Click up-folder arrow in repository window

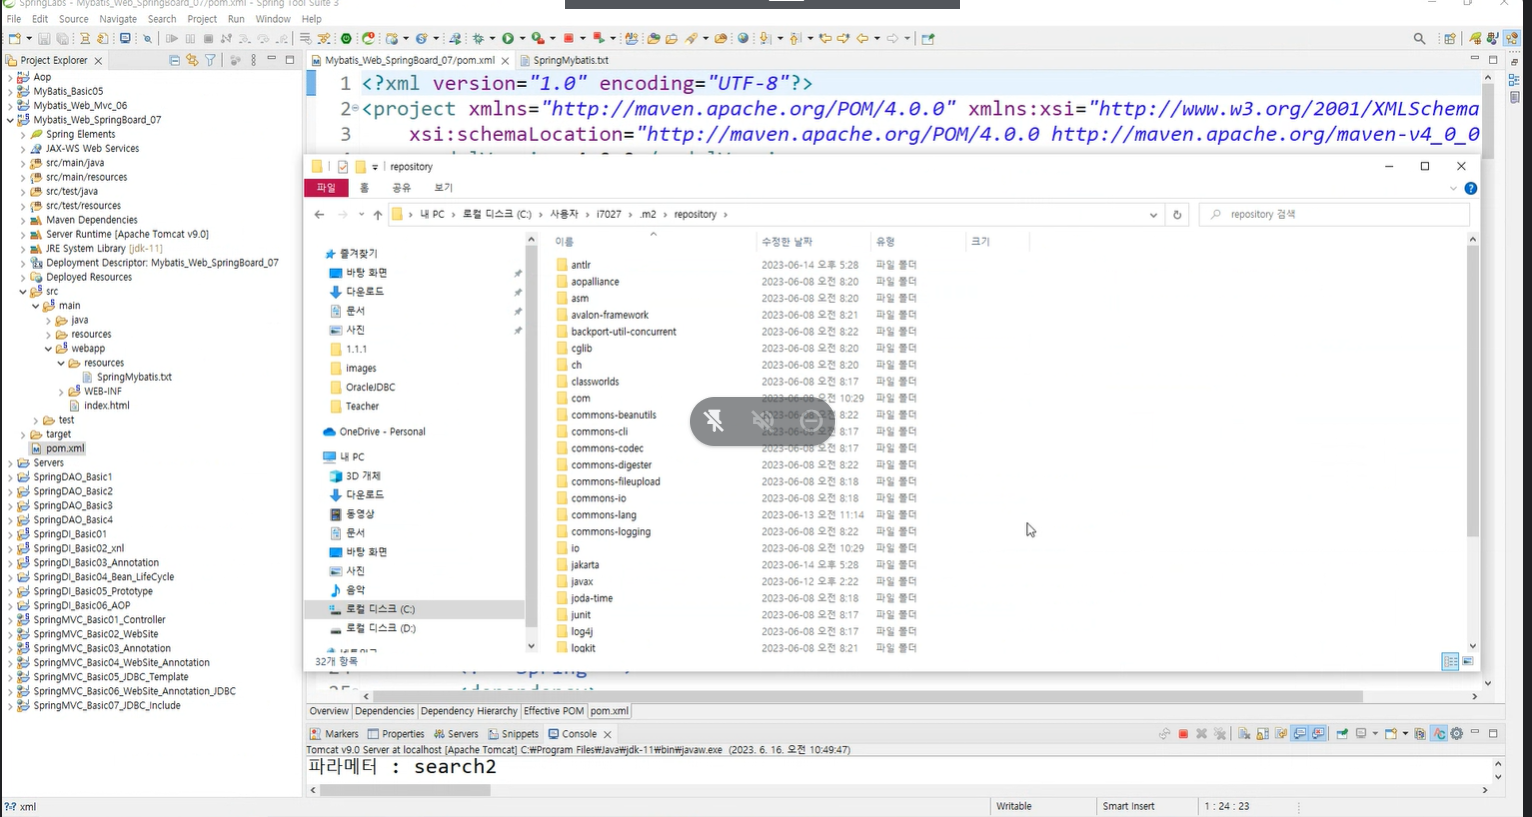(378, 214)
